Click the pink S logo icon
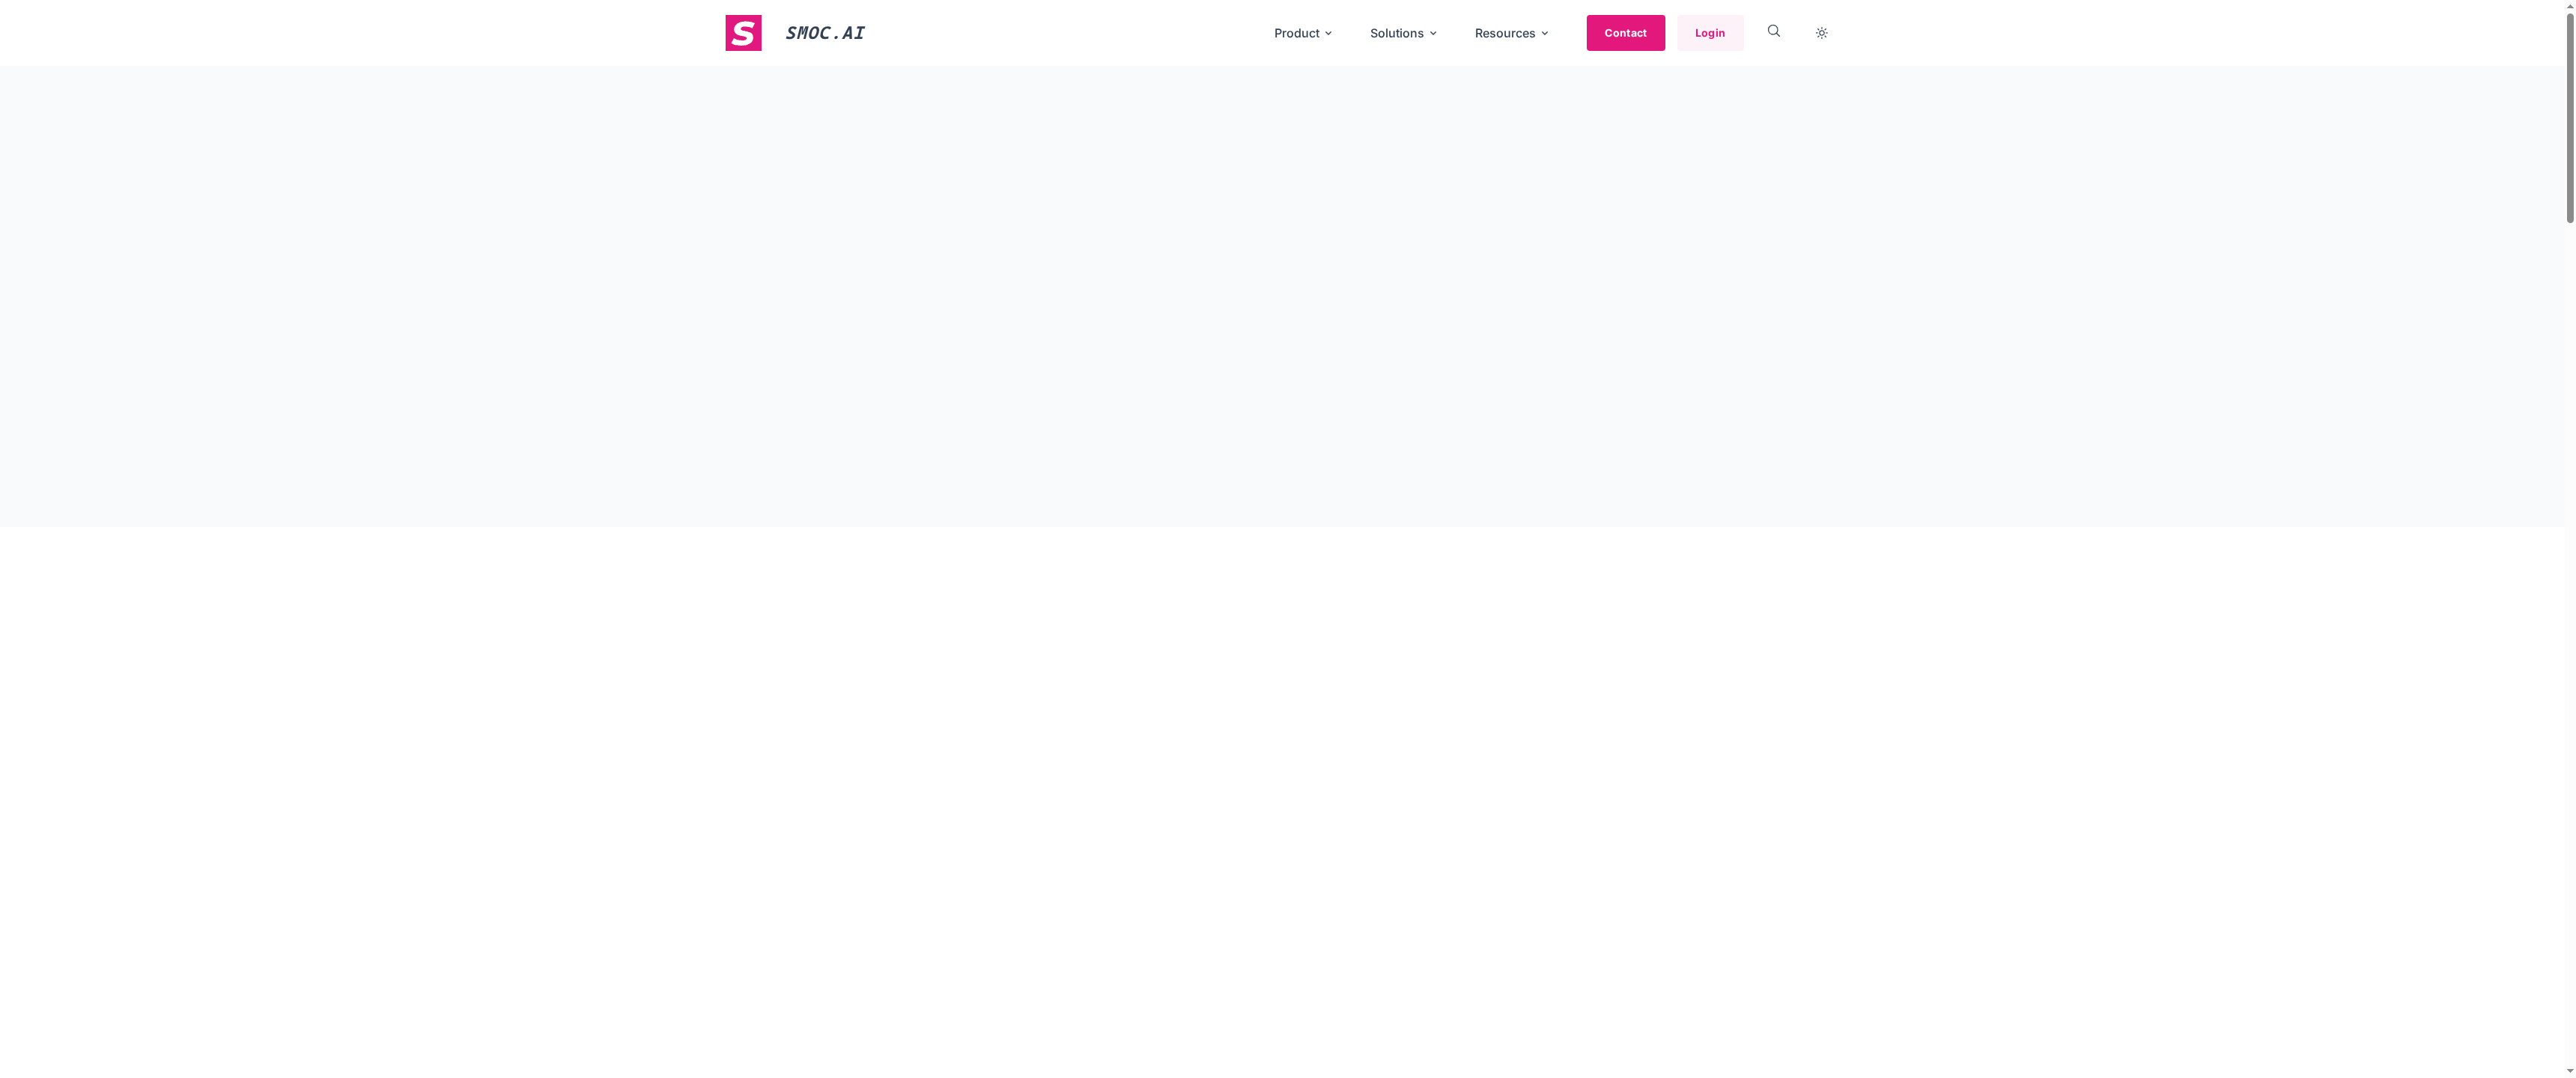This screenshot has width=2576, height=1078. 743,33
